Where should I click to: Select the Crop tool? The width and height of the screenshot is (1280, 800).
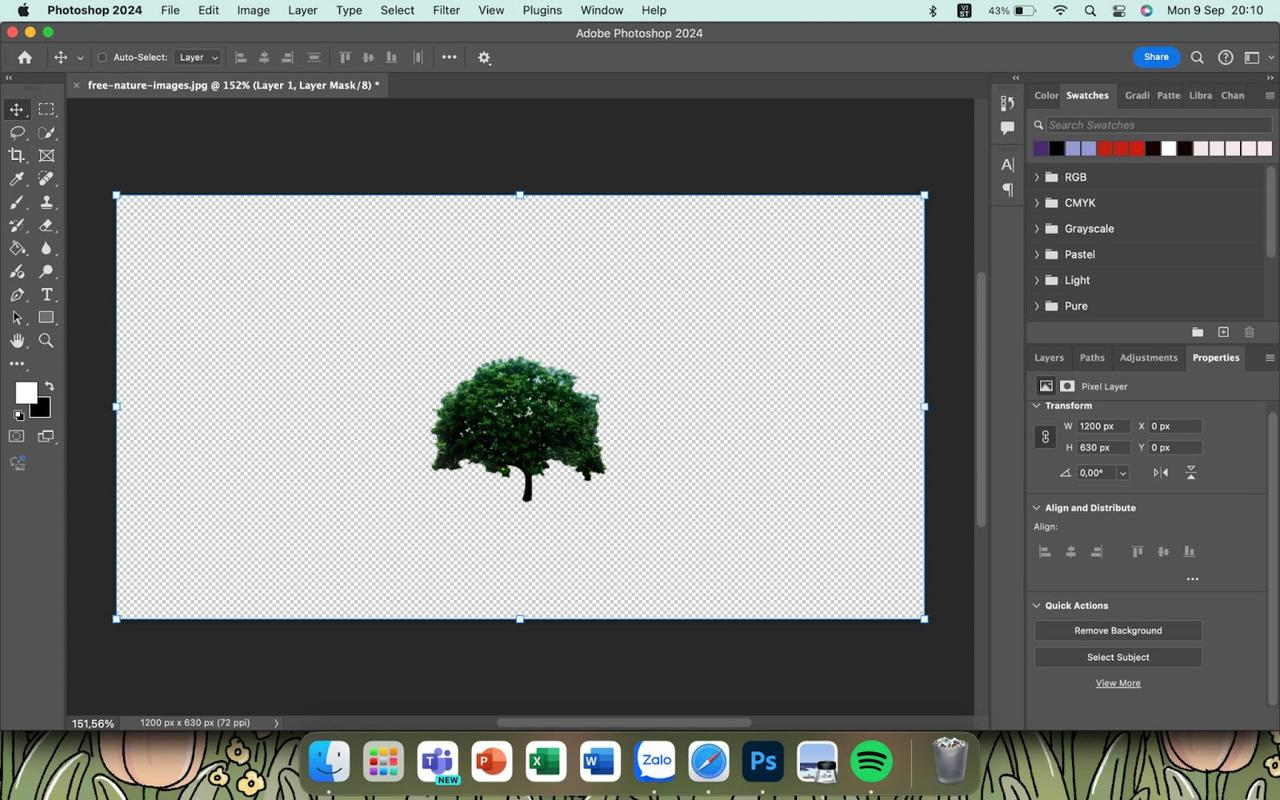click(17, 155)
